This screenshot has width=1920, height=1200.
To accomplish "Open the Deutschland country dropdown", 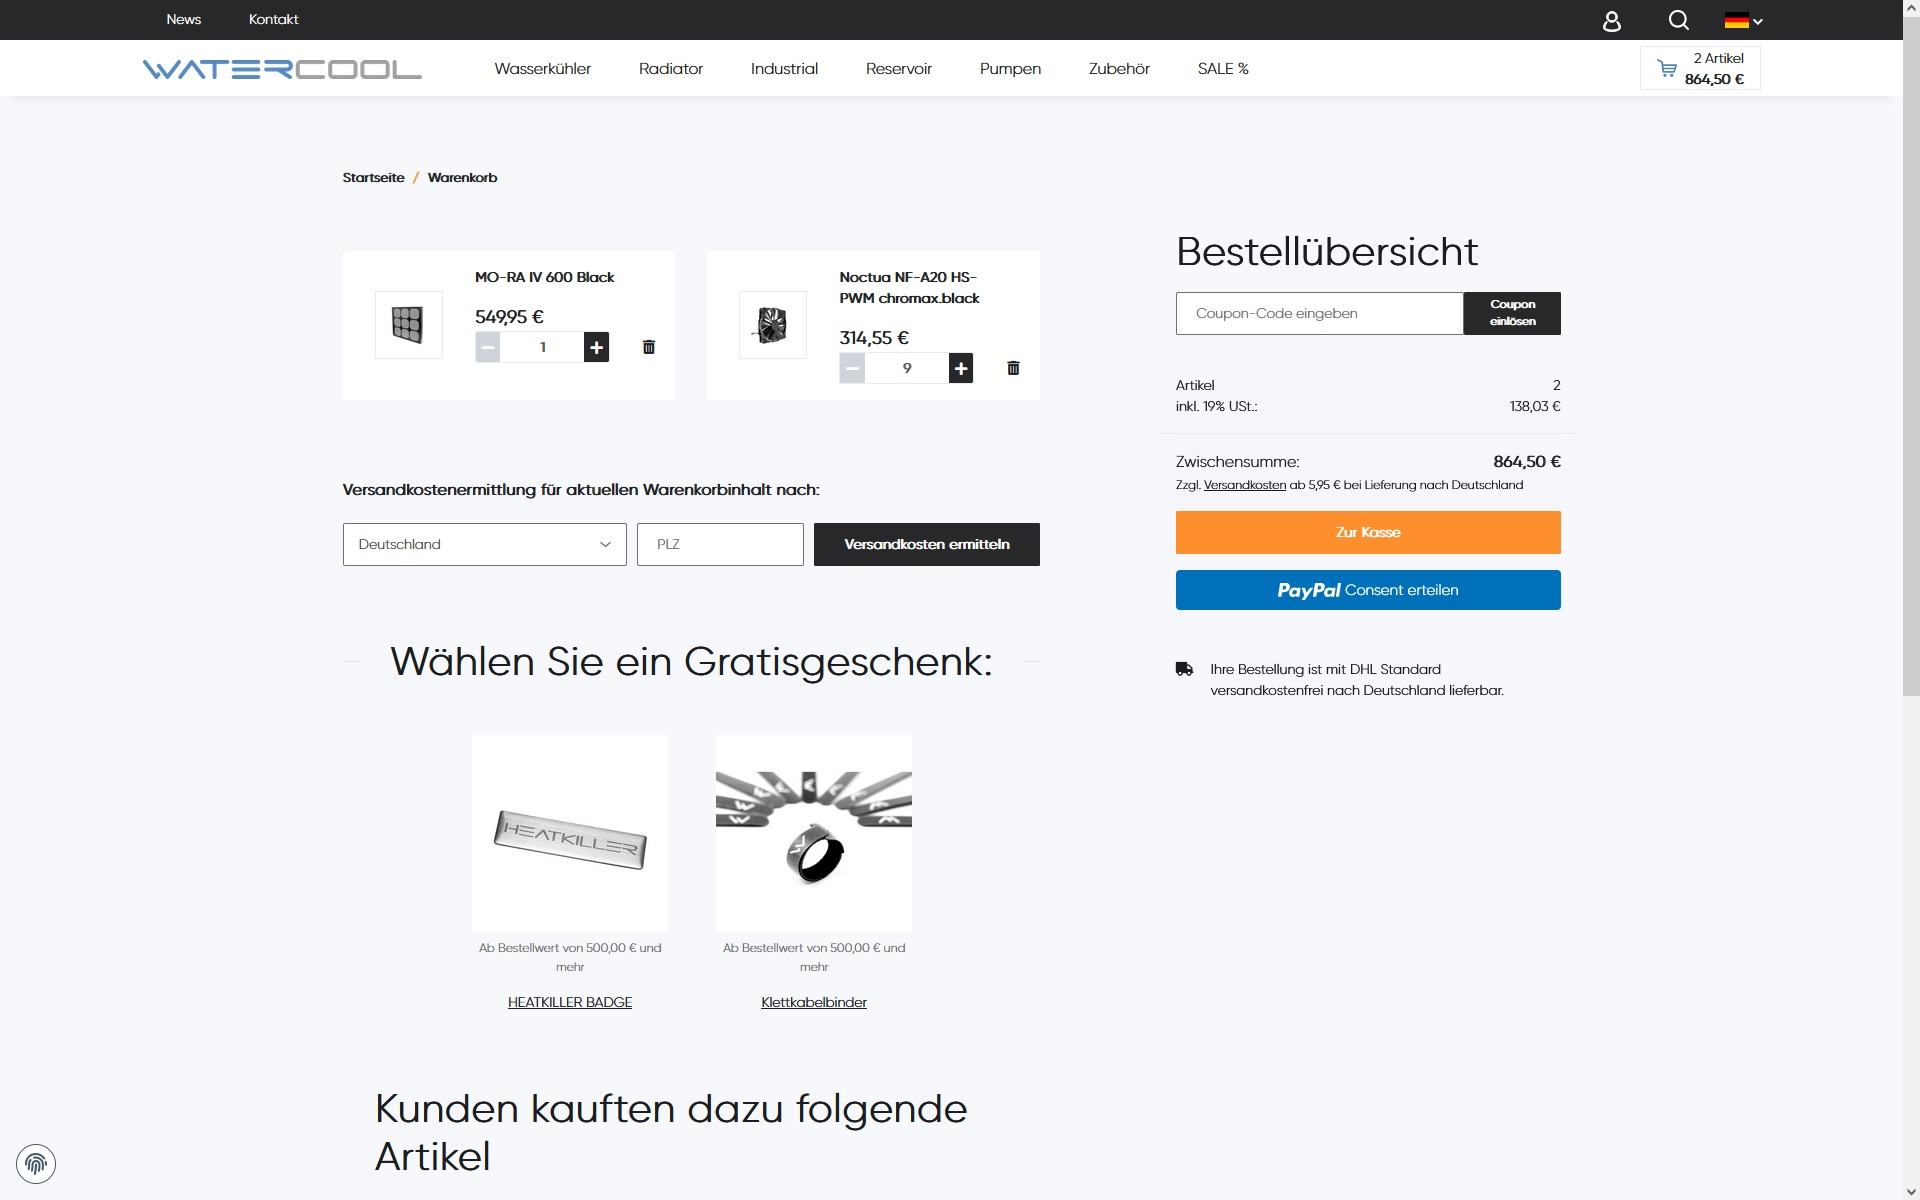I will tap(484, 544).
